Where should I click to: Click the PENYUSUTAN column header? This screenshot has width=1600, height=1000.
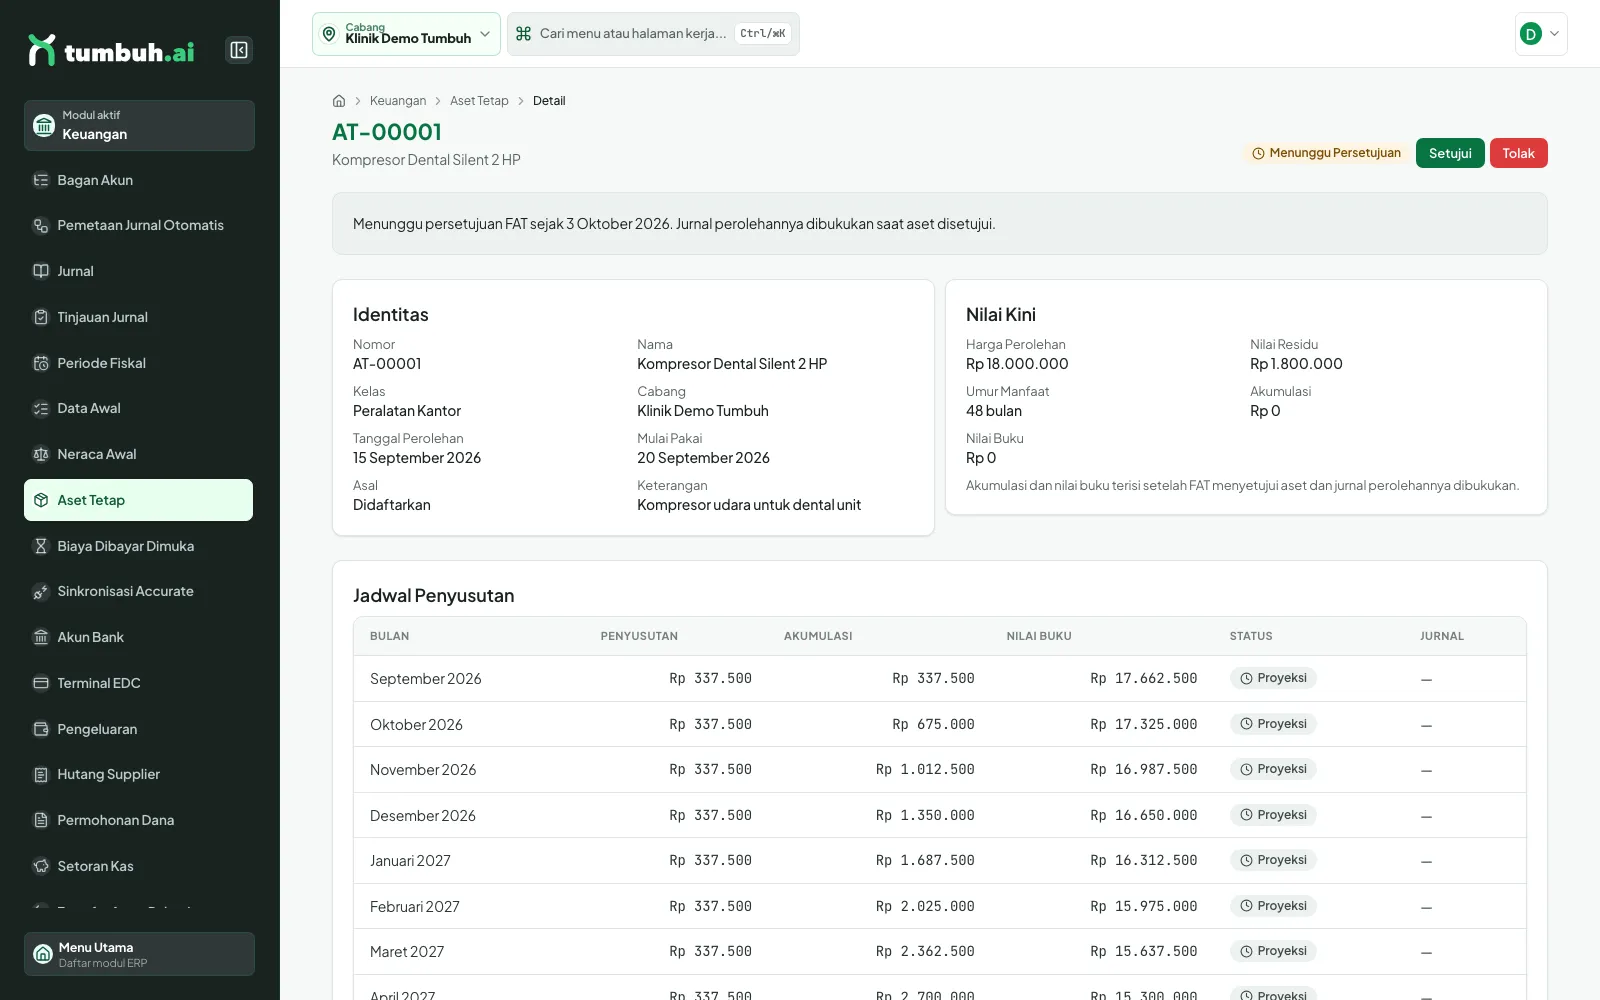click(x=639, y=636)
